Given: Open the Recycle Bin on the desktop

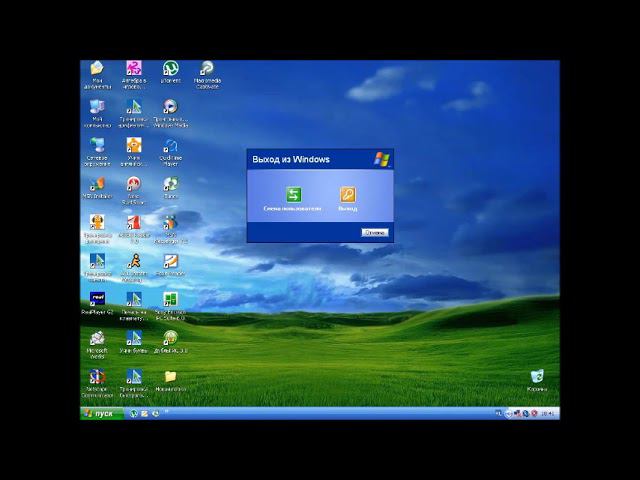Looking at the screenshot, I should tap(537, 377).
